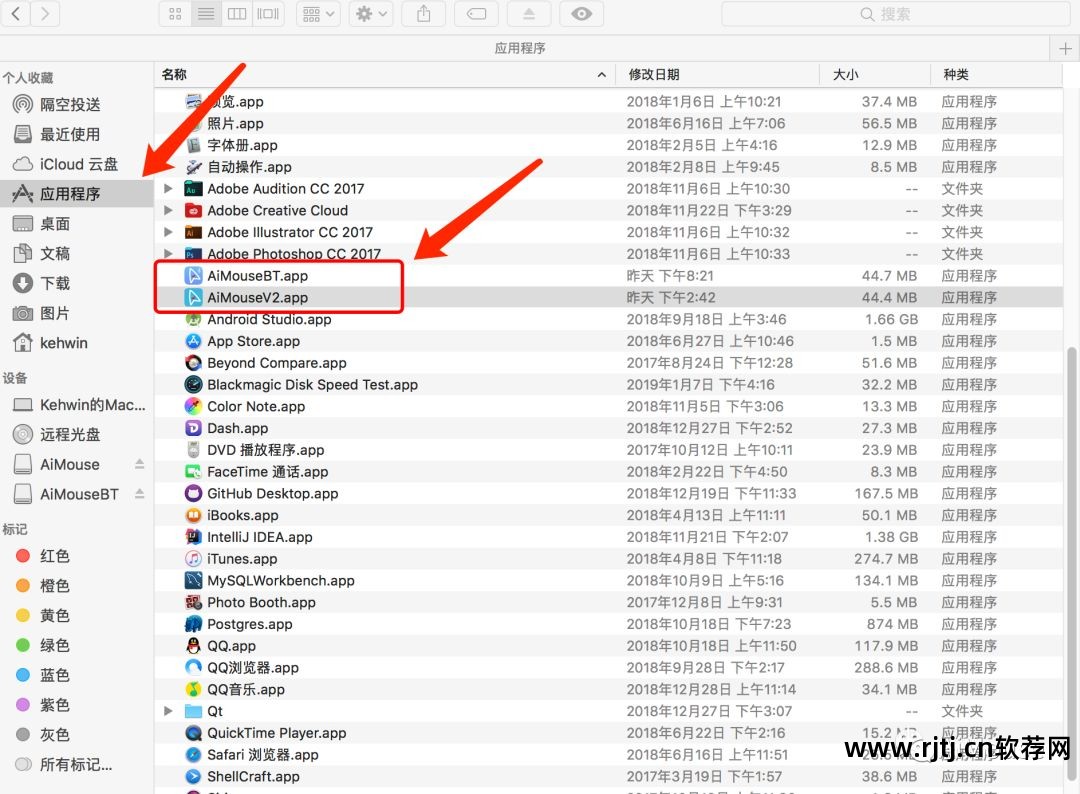Eject the AiMouseBT volume
This screenshot has width=1080, height=794.
click(x=140, y=494)
